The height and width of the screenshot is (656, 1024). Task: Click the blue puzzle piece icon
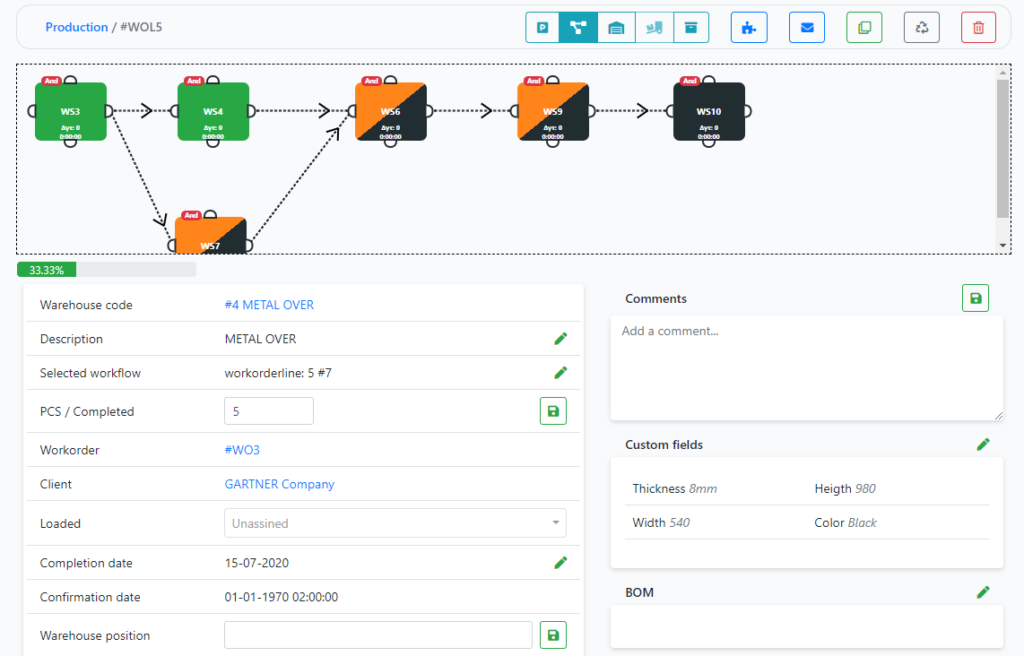tap(748, 28)
